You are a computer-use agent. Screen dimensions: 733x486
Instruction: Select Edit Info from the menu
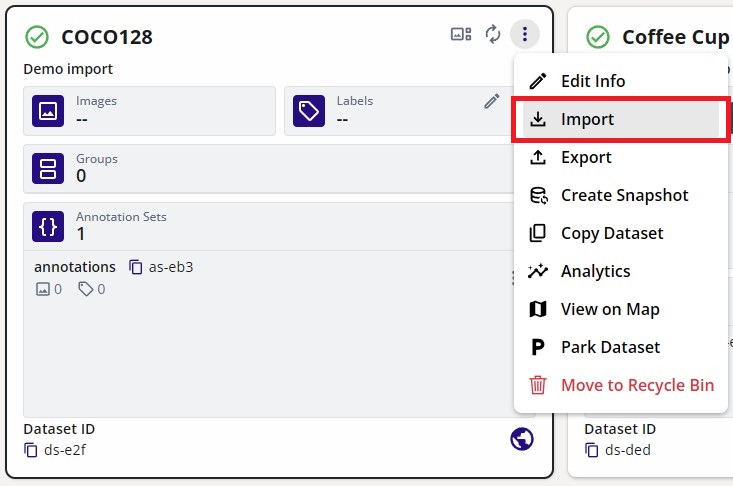tap(620, 81)
